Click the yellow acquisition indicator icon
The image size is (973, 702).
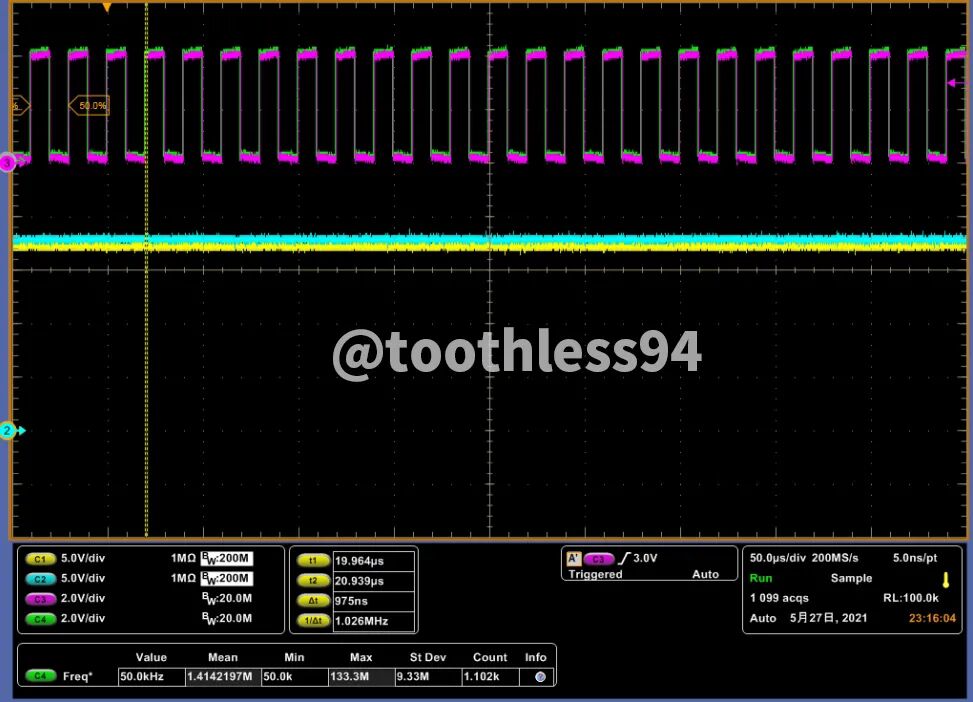[946, 580]
